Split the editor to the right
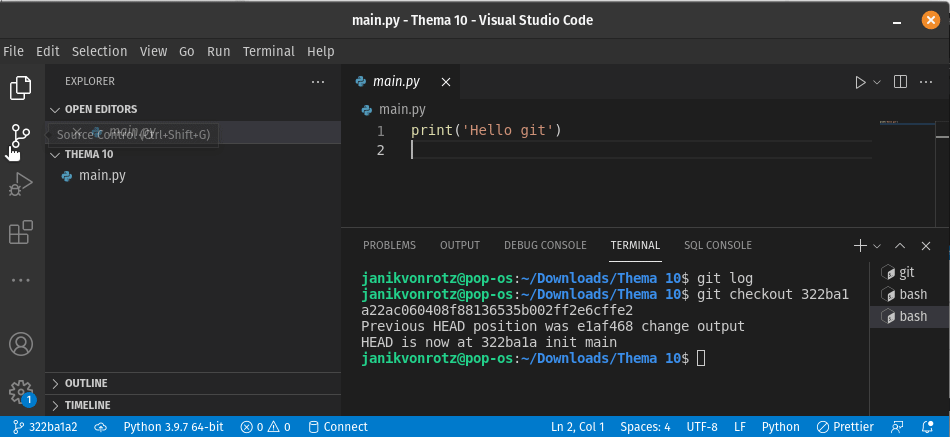 click(900, 82)
